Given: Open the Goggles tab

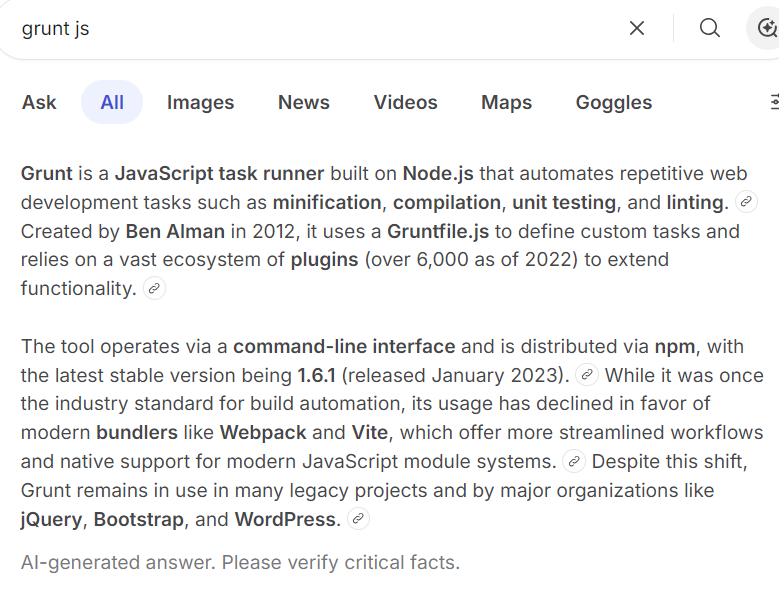Looking at the screenshot, I should point(614,102).
